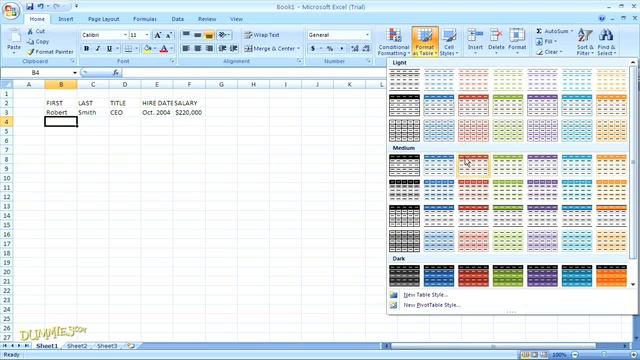Open the Fill command
This screenshot has width=640, height=360.
pos(547,42)
